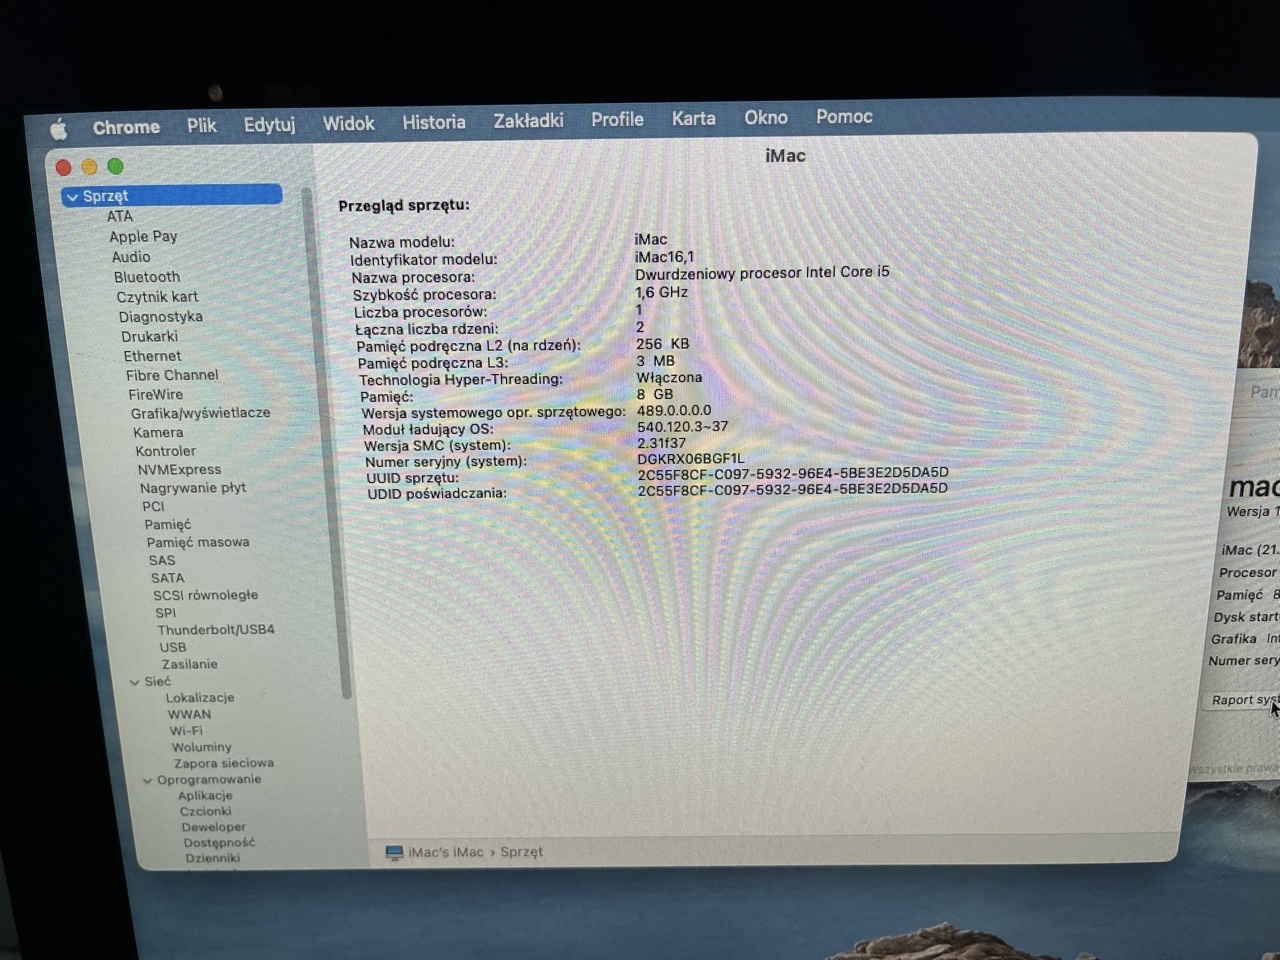
Task: Select Zapora sieciowa under Sieć
Action: click(x=224, y=763)
